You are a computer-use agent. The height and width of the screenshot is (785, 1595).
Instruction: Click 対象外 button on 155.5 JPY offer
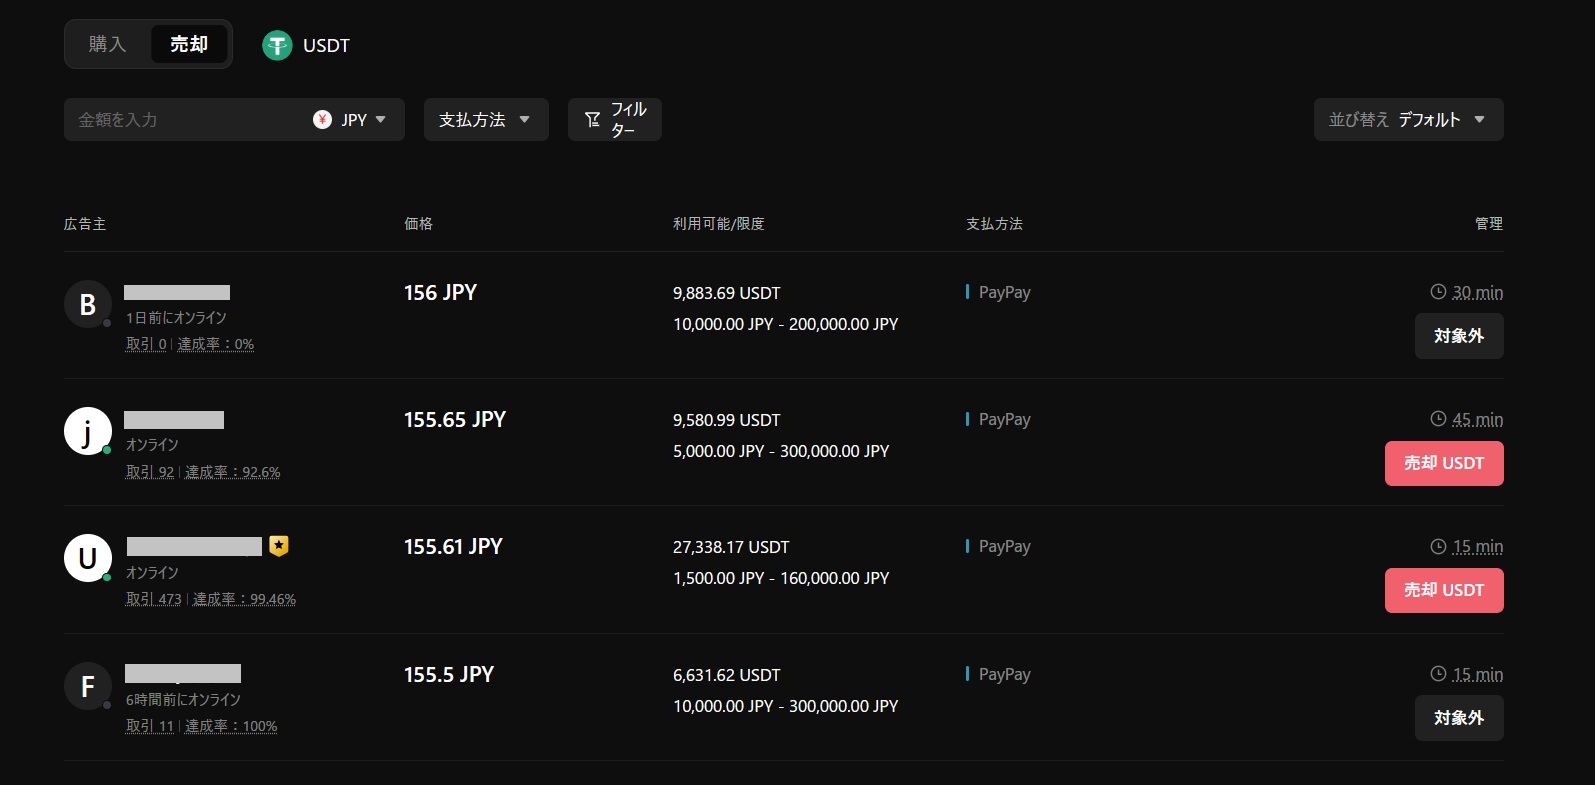pyautogui.click(x=1458, y=718)
